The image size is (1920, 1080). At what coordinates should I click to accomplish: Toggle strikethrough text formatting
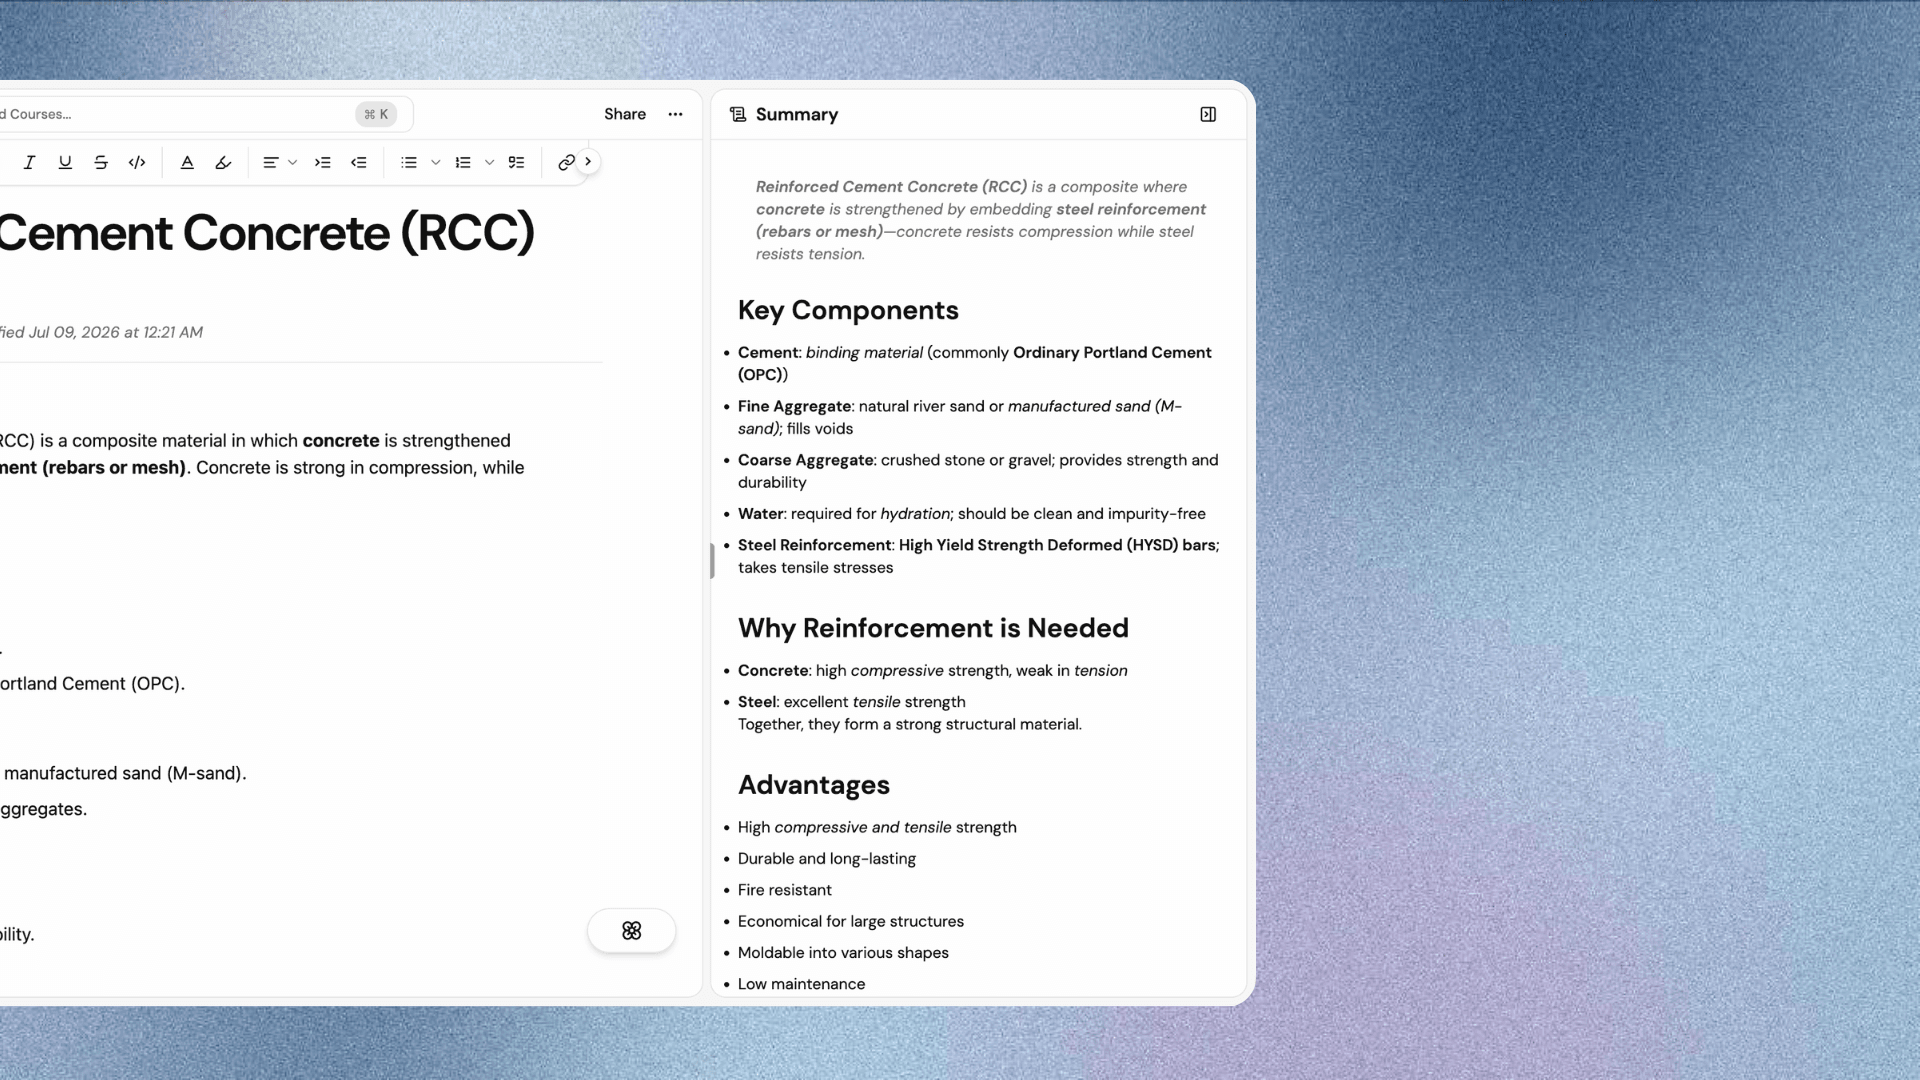(x=101, y=162)
